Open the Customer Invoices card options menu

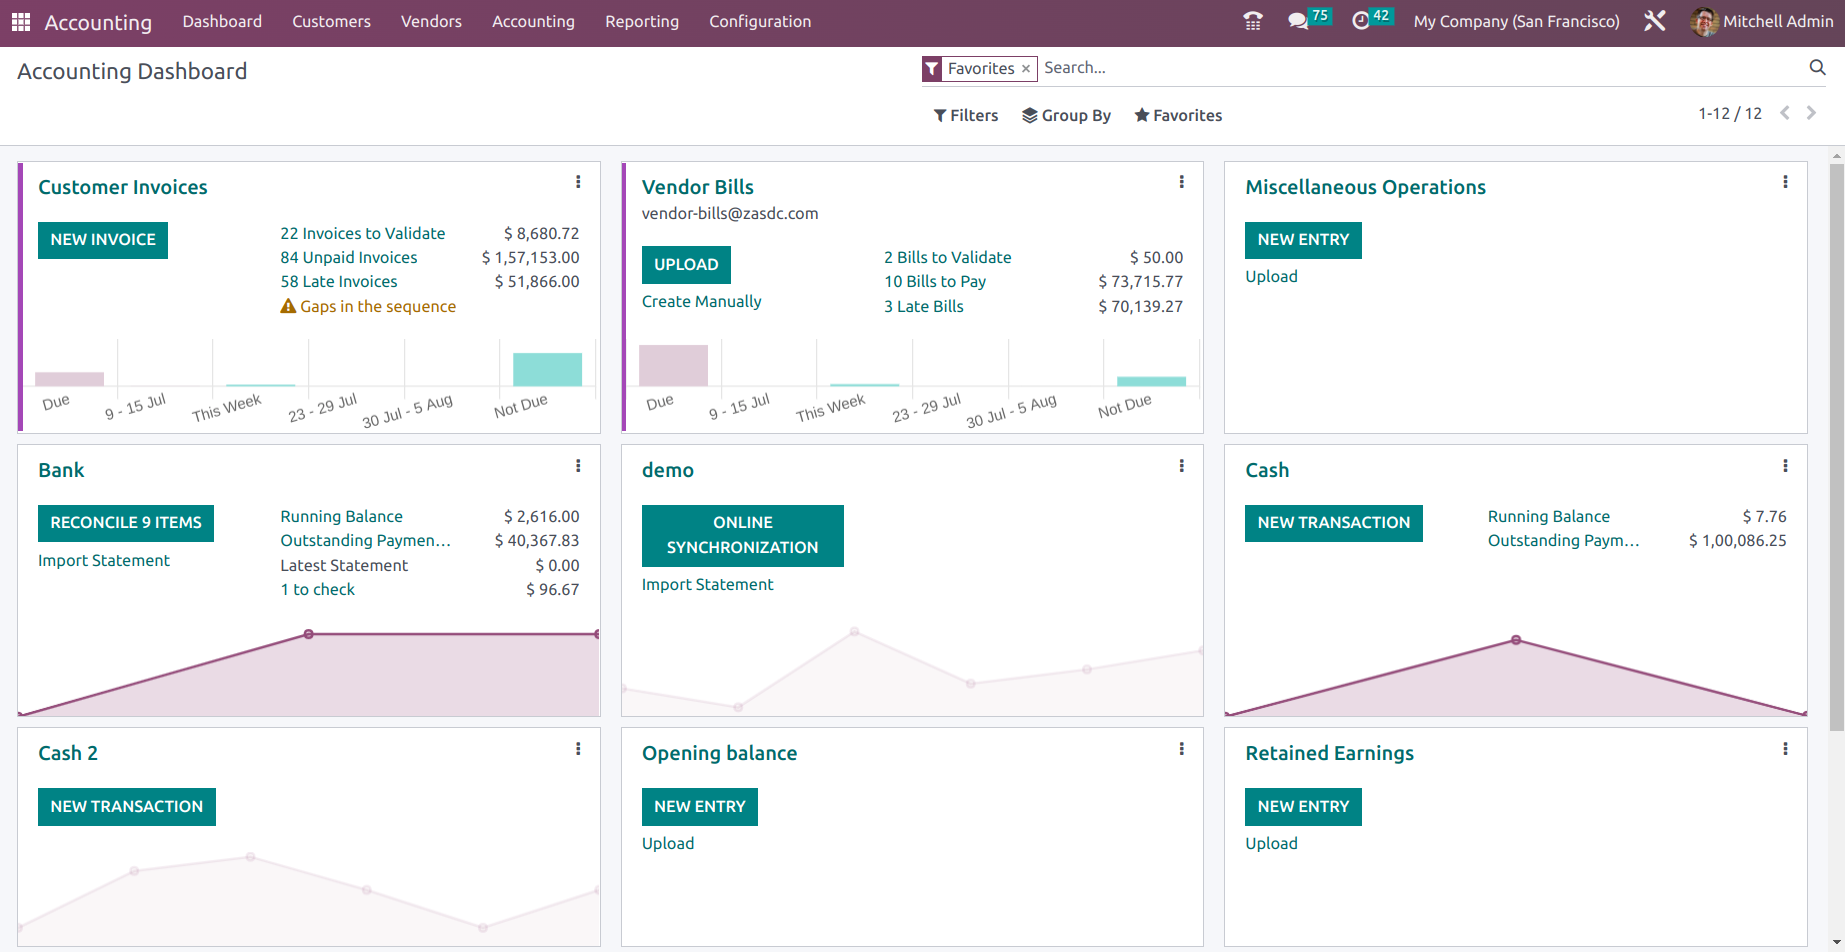point(578,182)
